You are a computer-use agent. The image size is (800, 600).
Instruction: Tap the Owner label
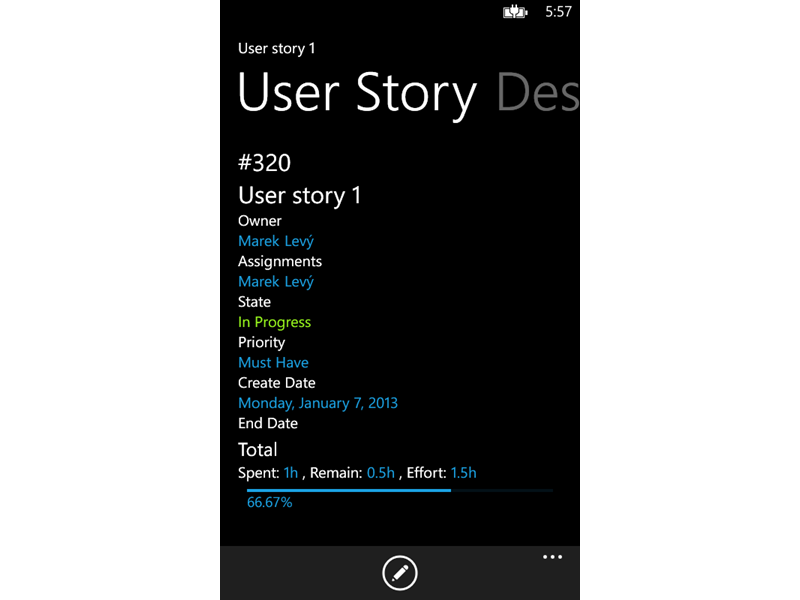click(x=260, y=221)
